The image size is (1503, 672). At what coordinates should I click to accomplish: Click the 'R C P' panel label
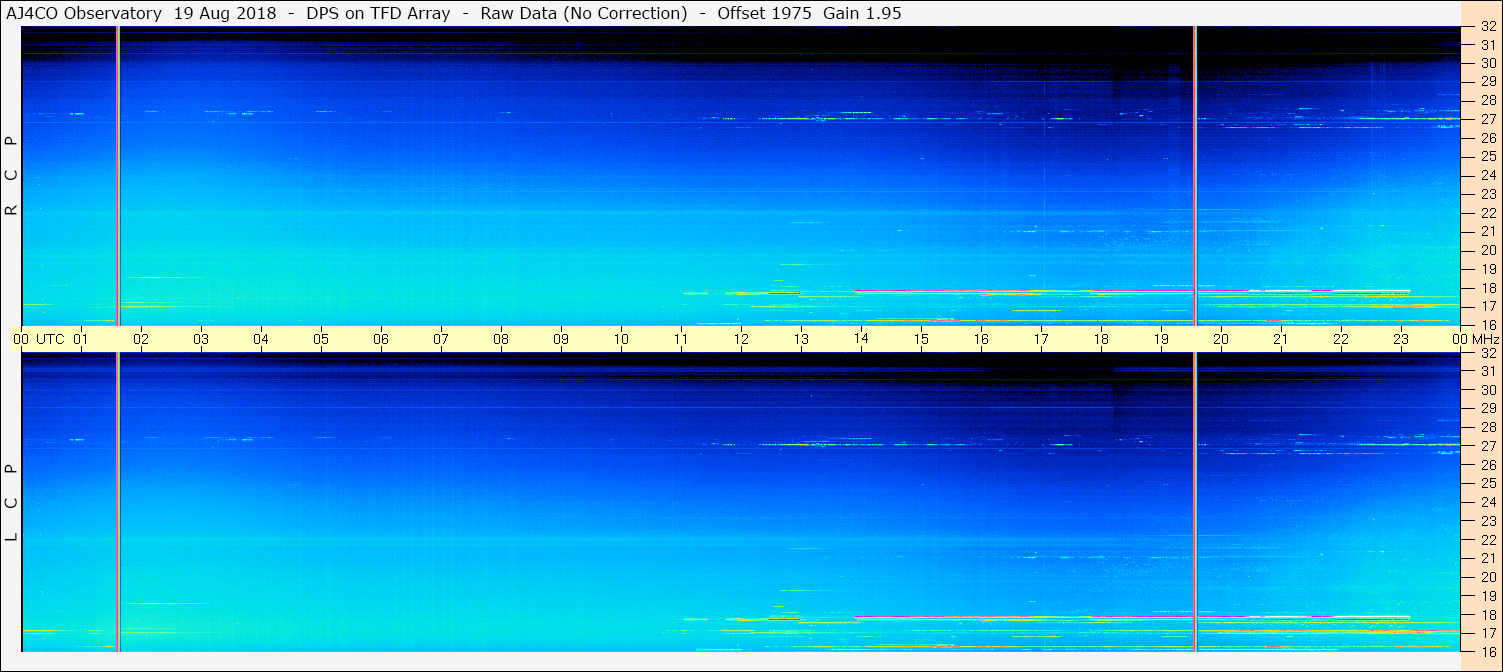click(12, 176)
